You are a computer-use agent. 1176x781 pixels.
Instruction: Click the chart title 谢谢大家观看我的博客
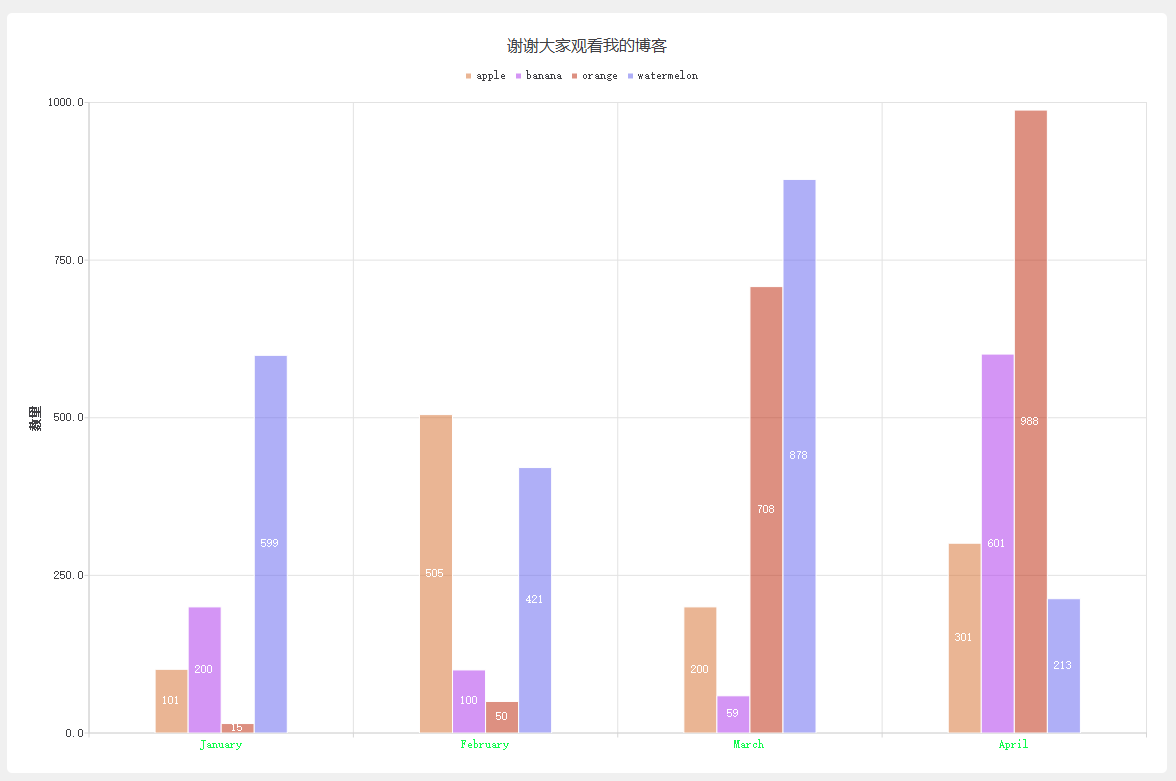click(x=588, y=45)
